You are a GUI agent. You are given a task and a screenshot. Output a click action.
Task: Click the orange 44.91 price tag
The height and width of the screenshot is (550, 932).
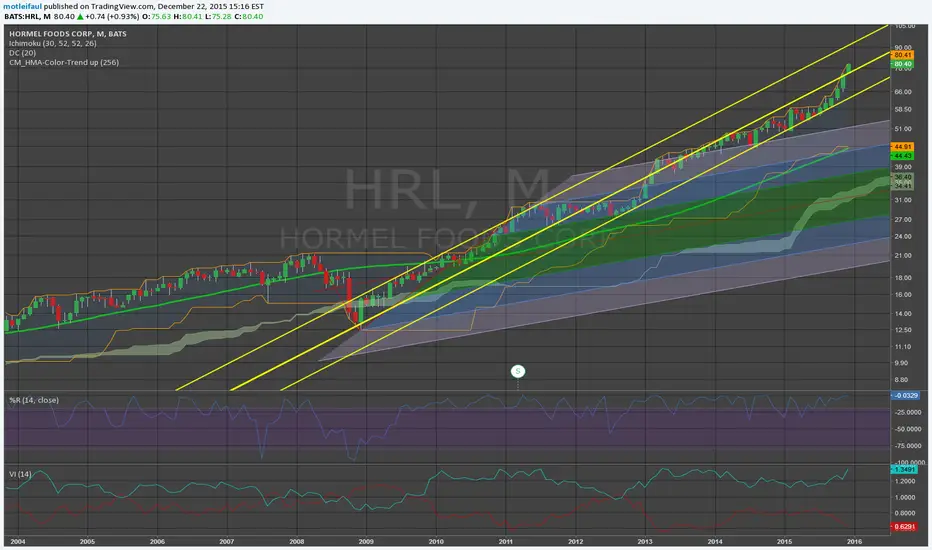tap(902, 146)
